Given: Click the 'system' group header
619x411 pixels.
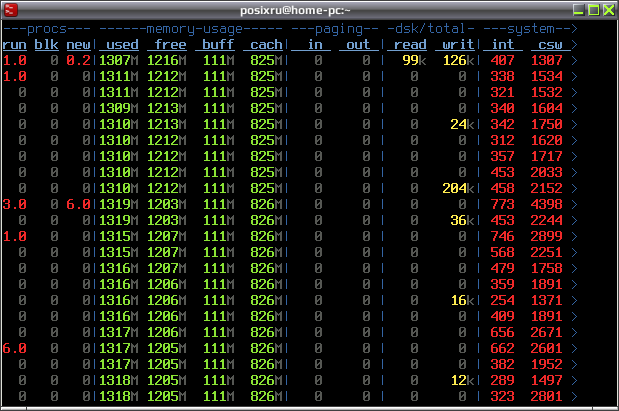Looking at the screenshot, I should click(531, 29).
